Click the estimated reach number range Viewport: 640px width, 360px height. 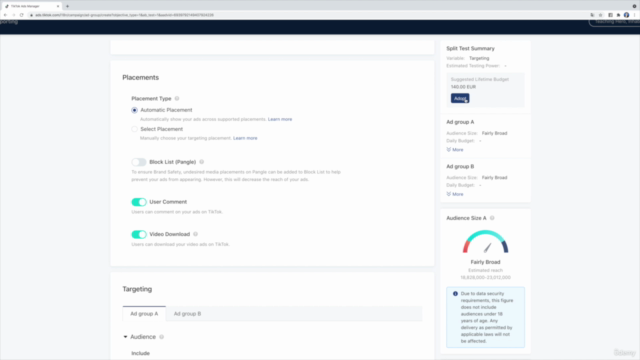click(x=485, y=278)
